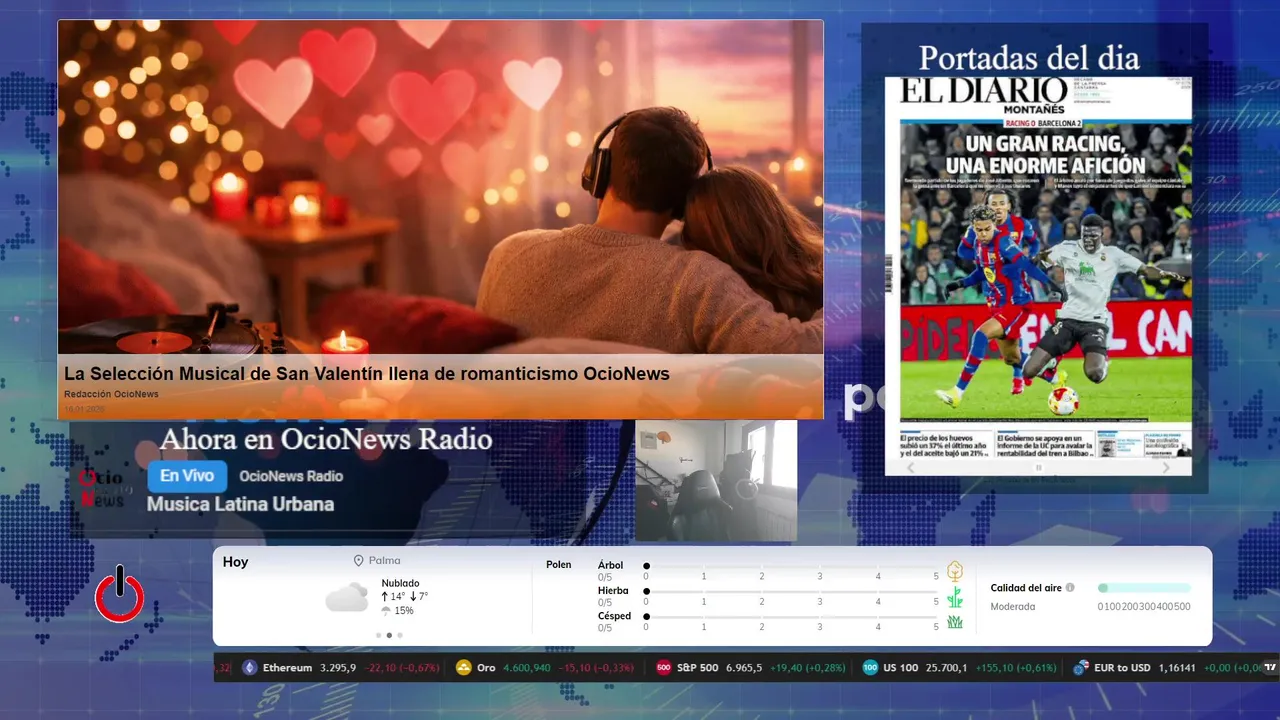Click the red power button icon
1280x720 pixels.
(x=119, y=595)
